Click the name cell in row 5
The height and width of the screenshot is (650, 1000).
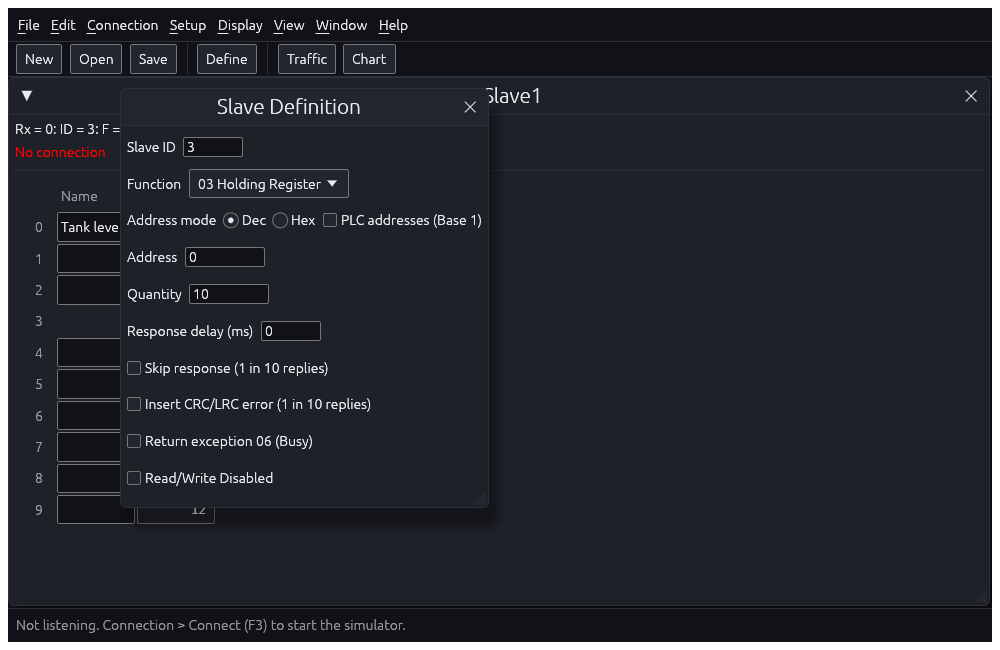point(89,384)
